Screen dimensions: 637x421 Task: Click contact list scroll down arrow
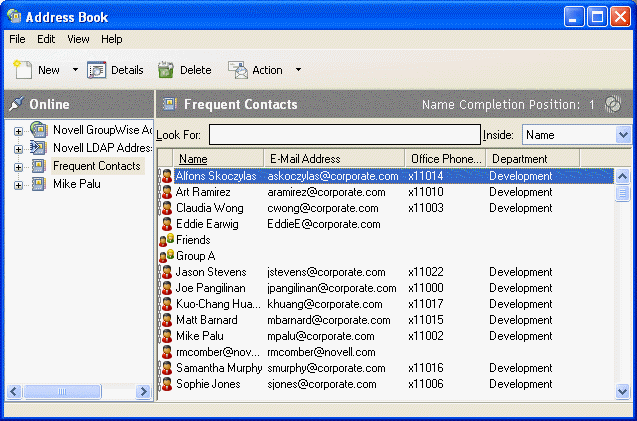coord(622,391)
